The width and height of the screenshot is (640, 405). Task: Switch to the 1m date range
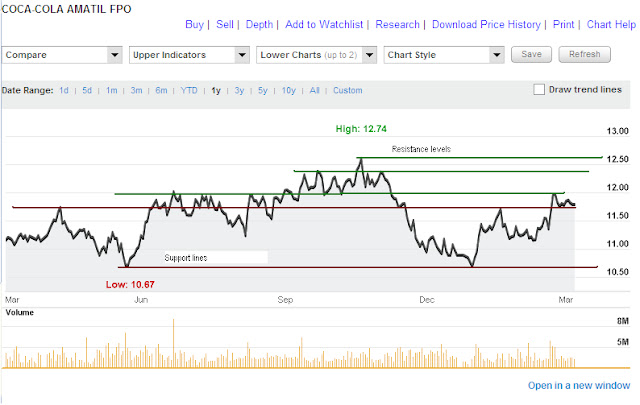coord(111,90)
